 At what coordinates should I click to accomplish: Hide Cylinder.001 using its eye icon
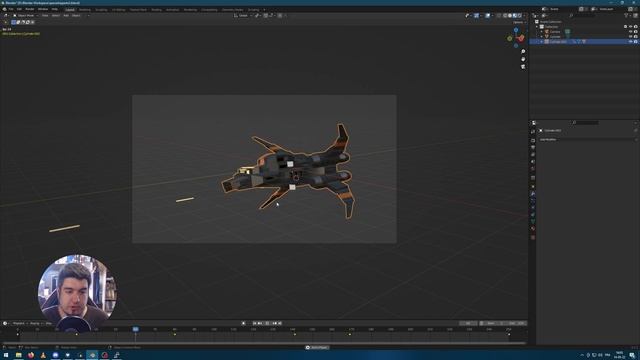[631, 42]
